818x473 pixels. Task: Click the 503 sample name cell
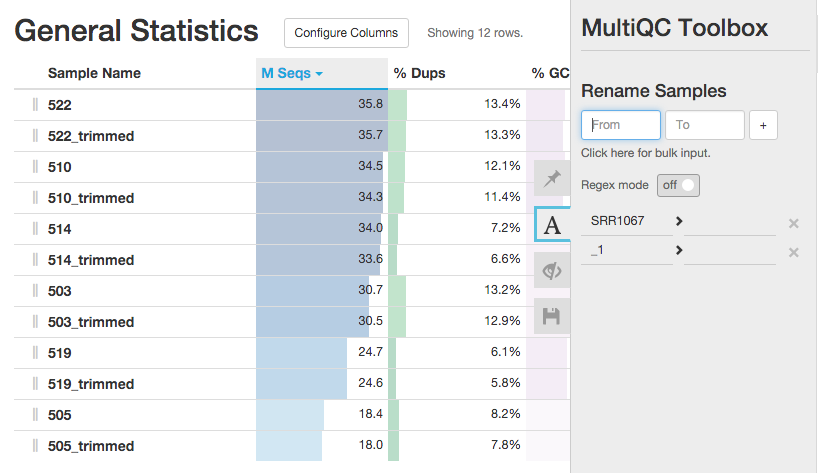click(x=60, y=291)
